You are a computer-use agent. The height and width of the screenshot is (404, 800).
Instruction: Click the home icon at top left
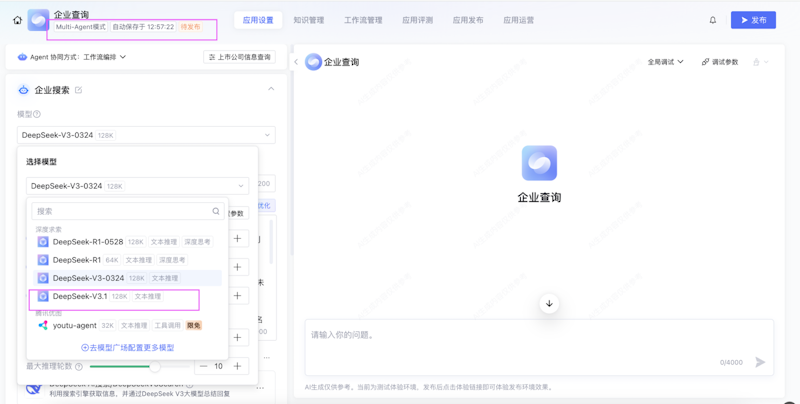tap(17, 20)
